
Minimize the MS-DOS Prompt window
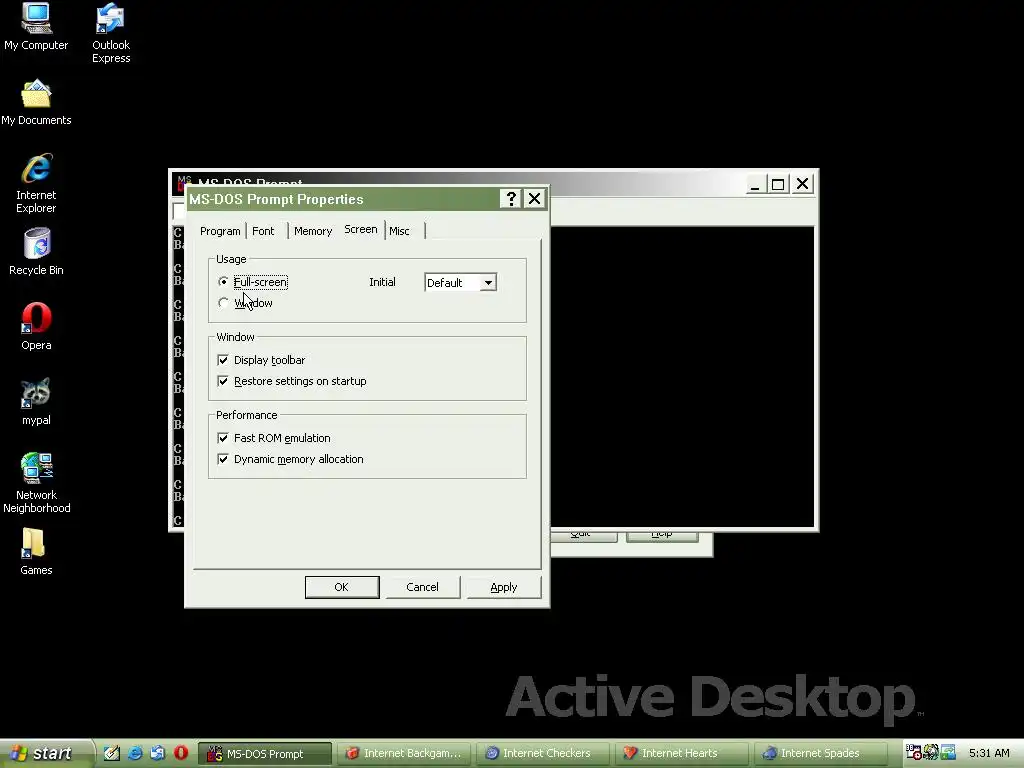(755, 184)
